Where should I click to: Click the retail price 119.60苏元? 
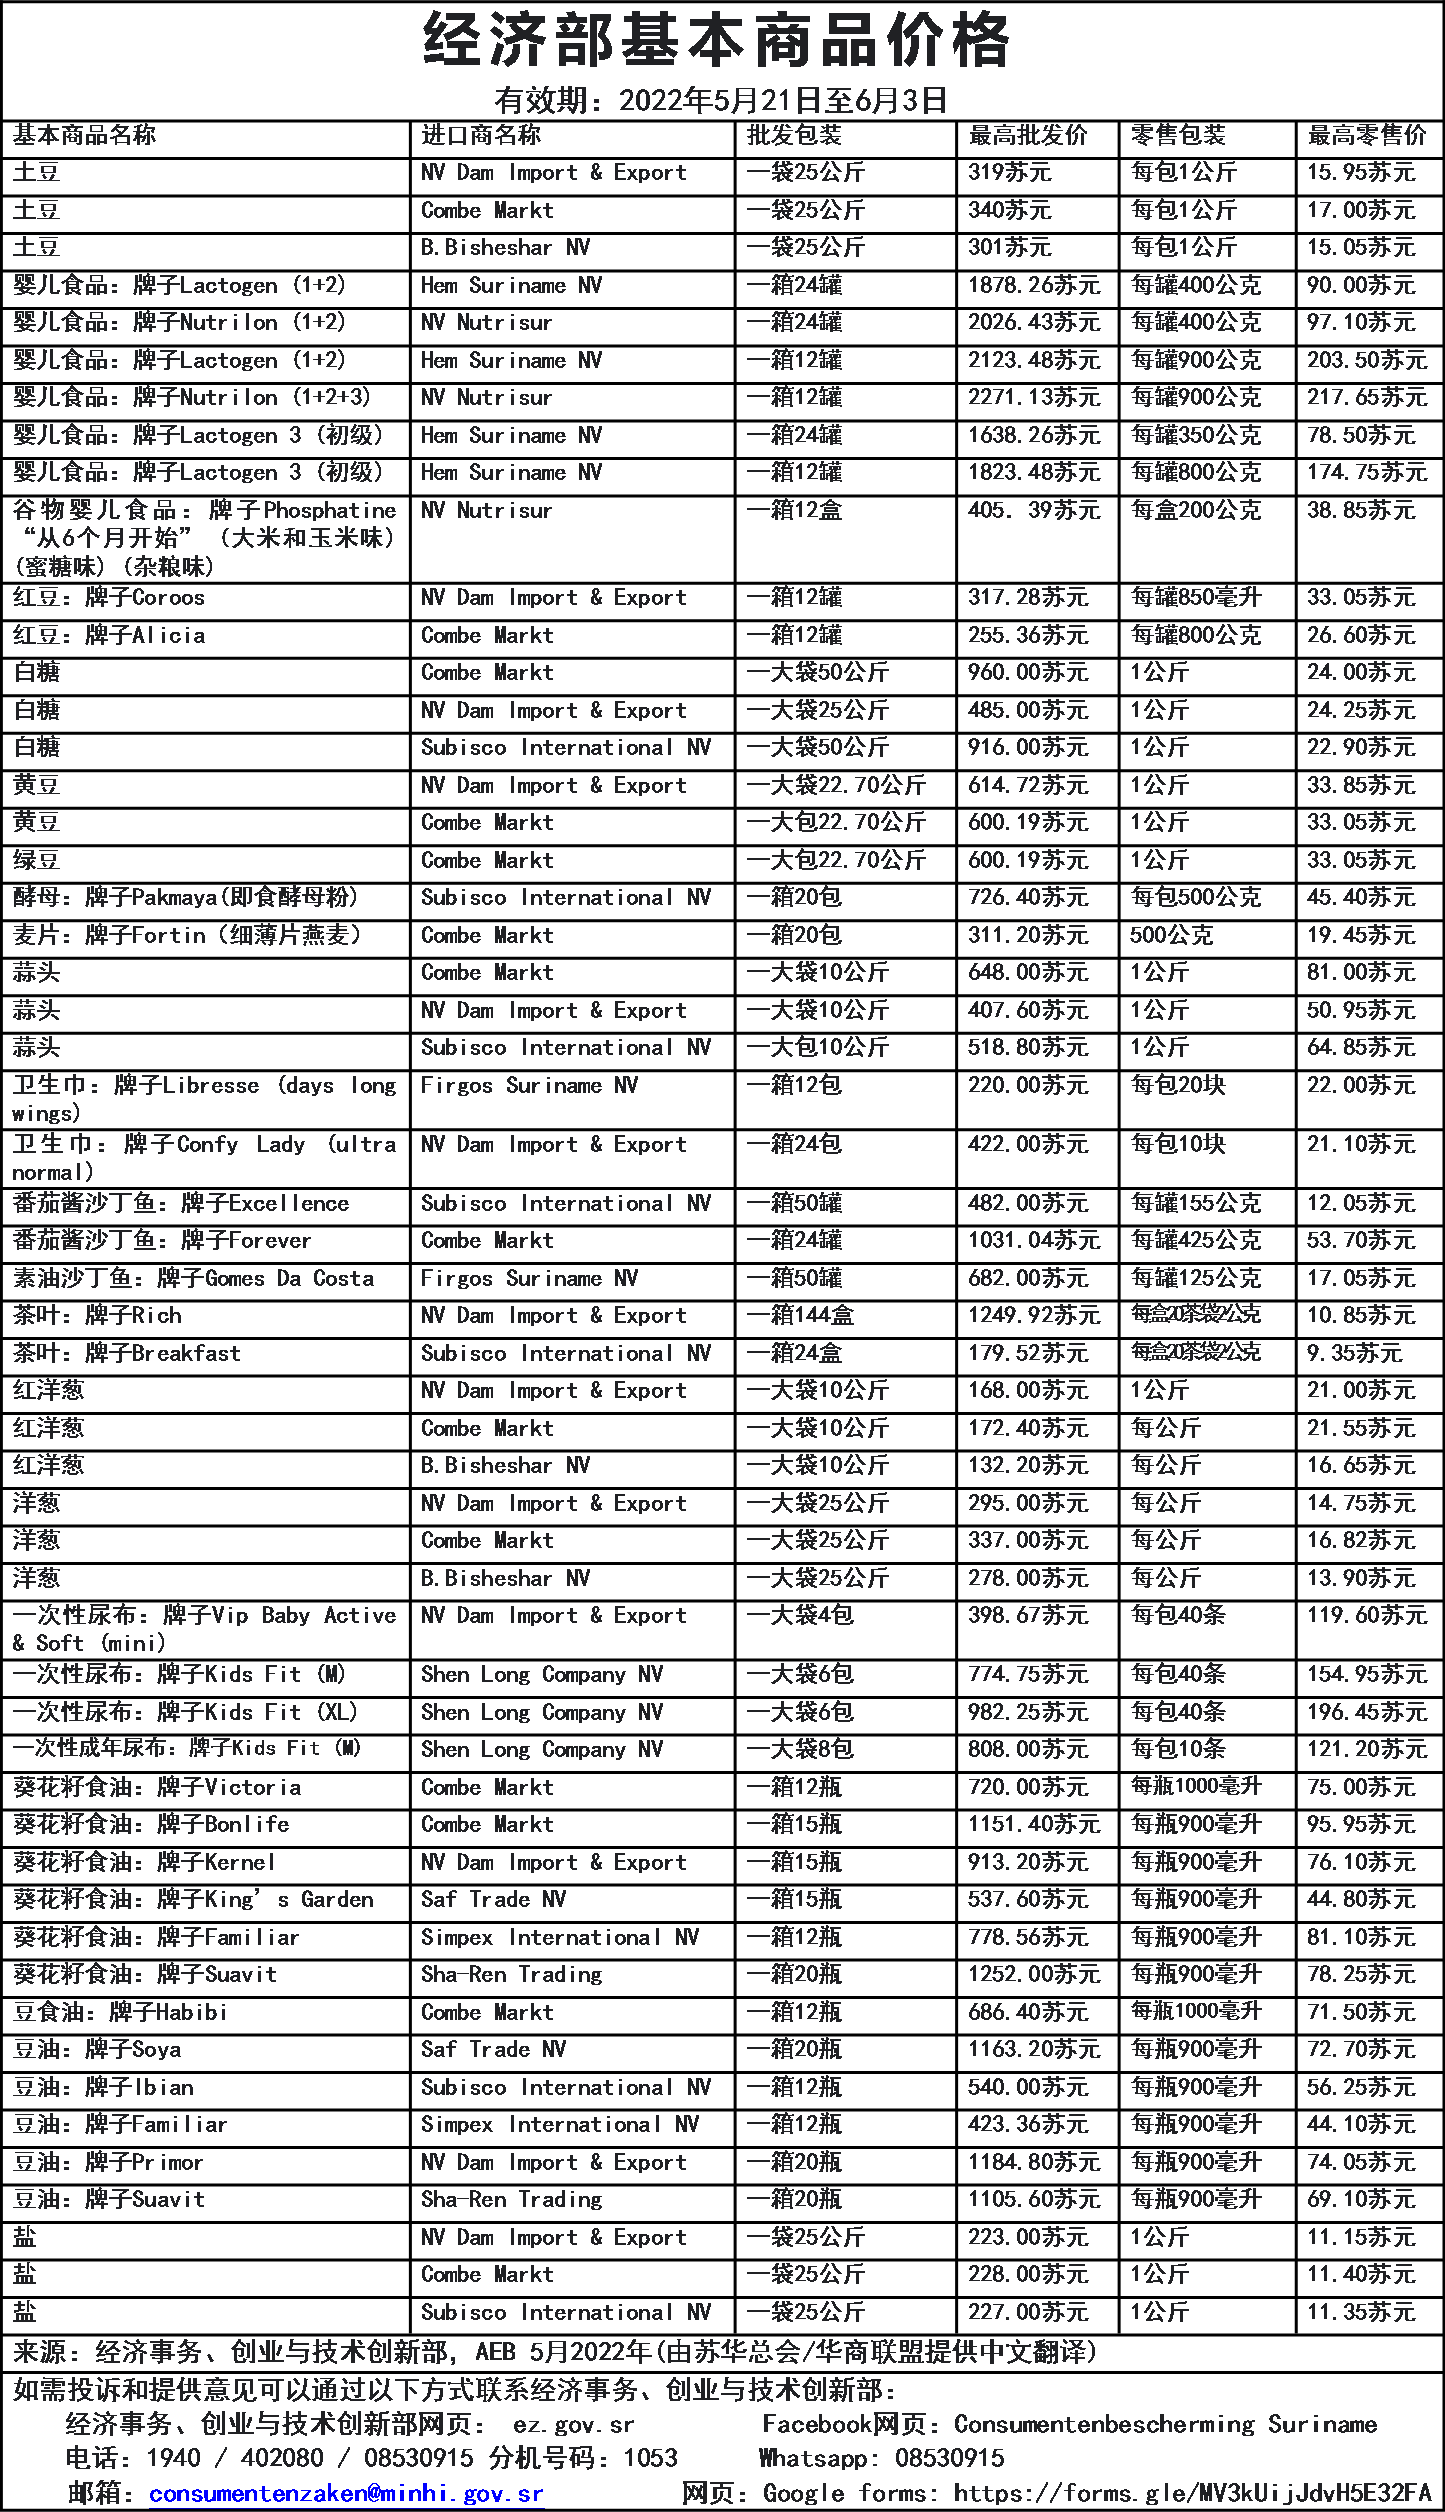1367,1615
